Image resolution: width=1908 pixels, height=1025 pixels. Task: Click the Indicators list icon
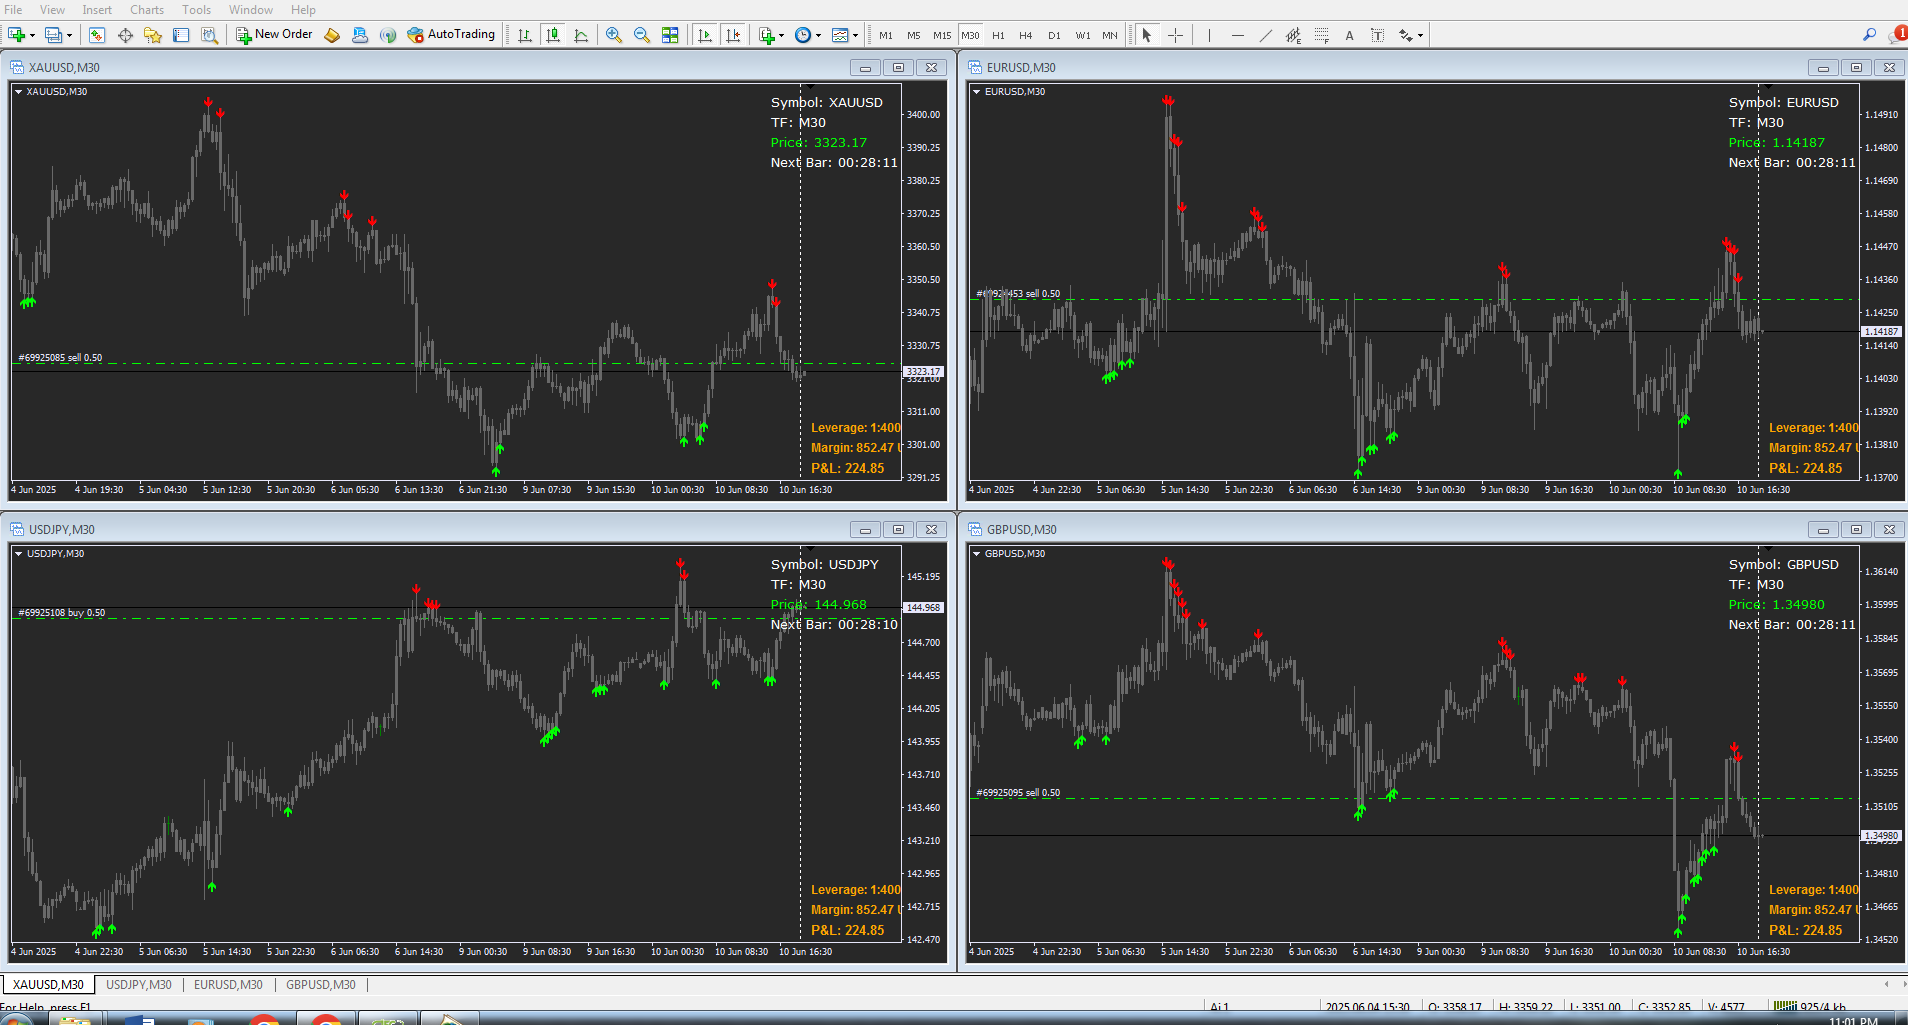tap(766, 35)
